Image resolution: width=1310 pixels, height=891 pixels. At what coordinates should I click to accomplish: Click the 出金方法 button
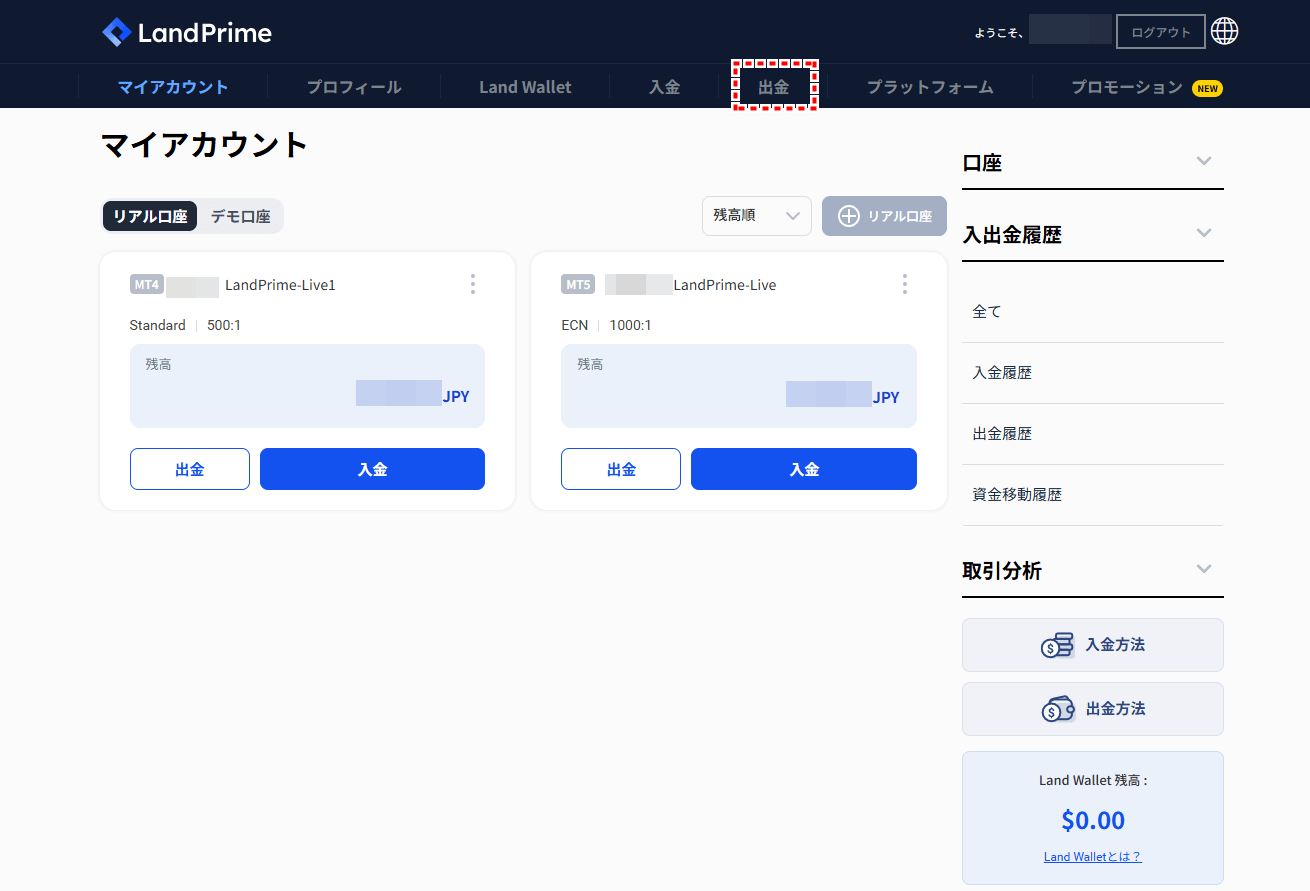coord(1093,709)
